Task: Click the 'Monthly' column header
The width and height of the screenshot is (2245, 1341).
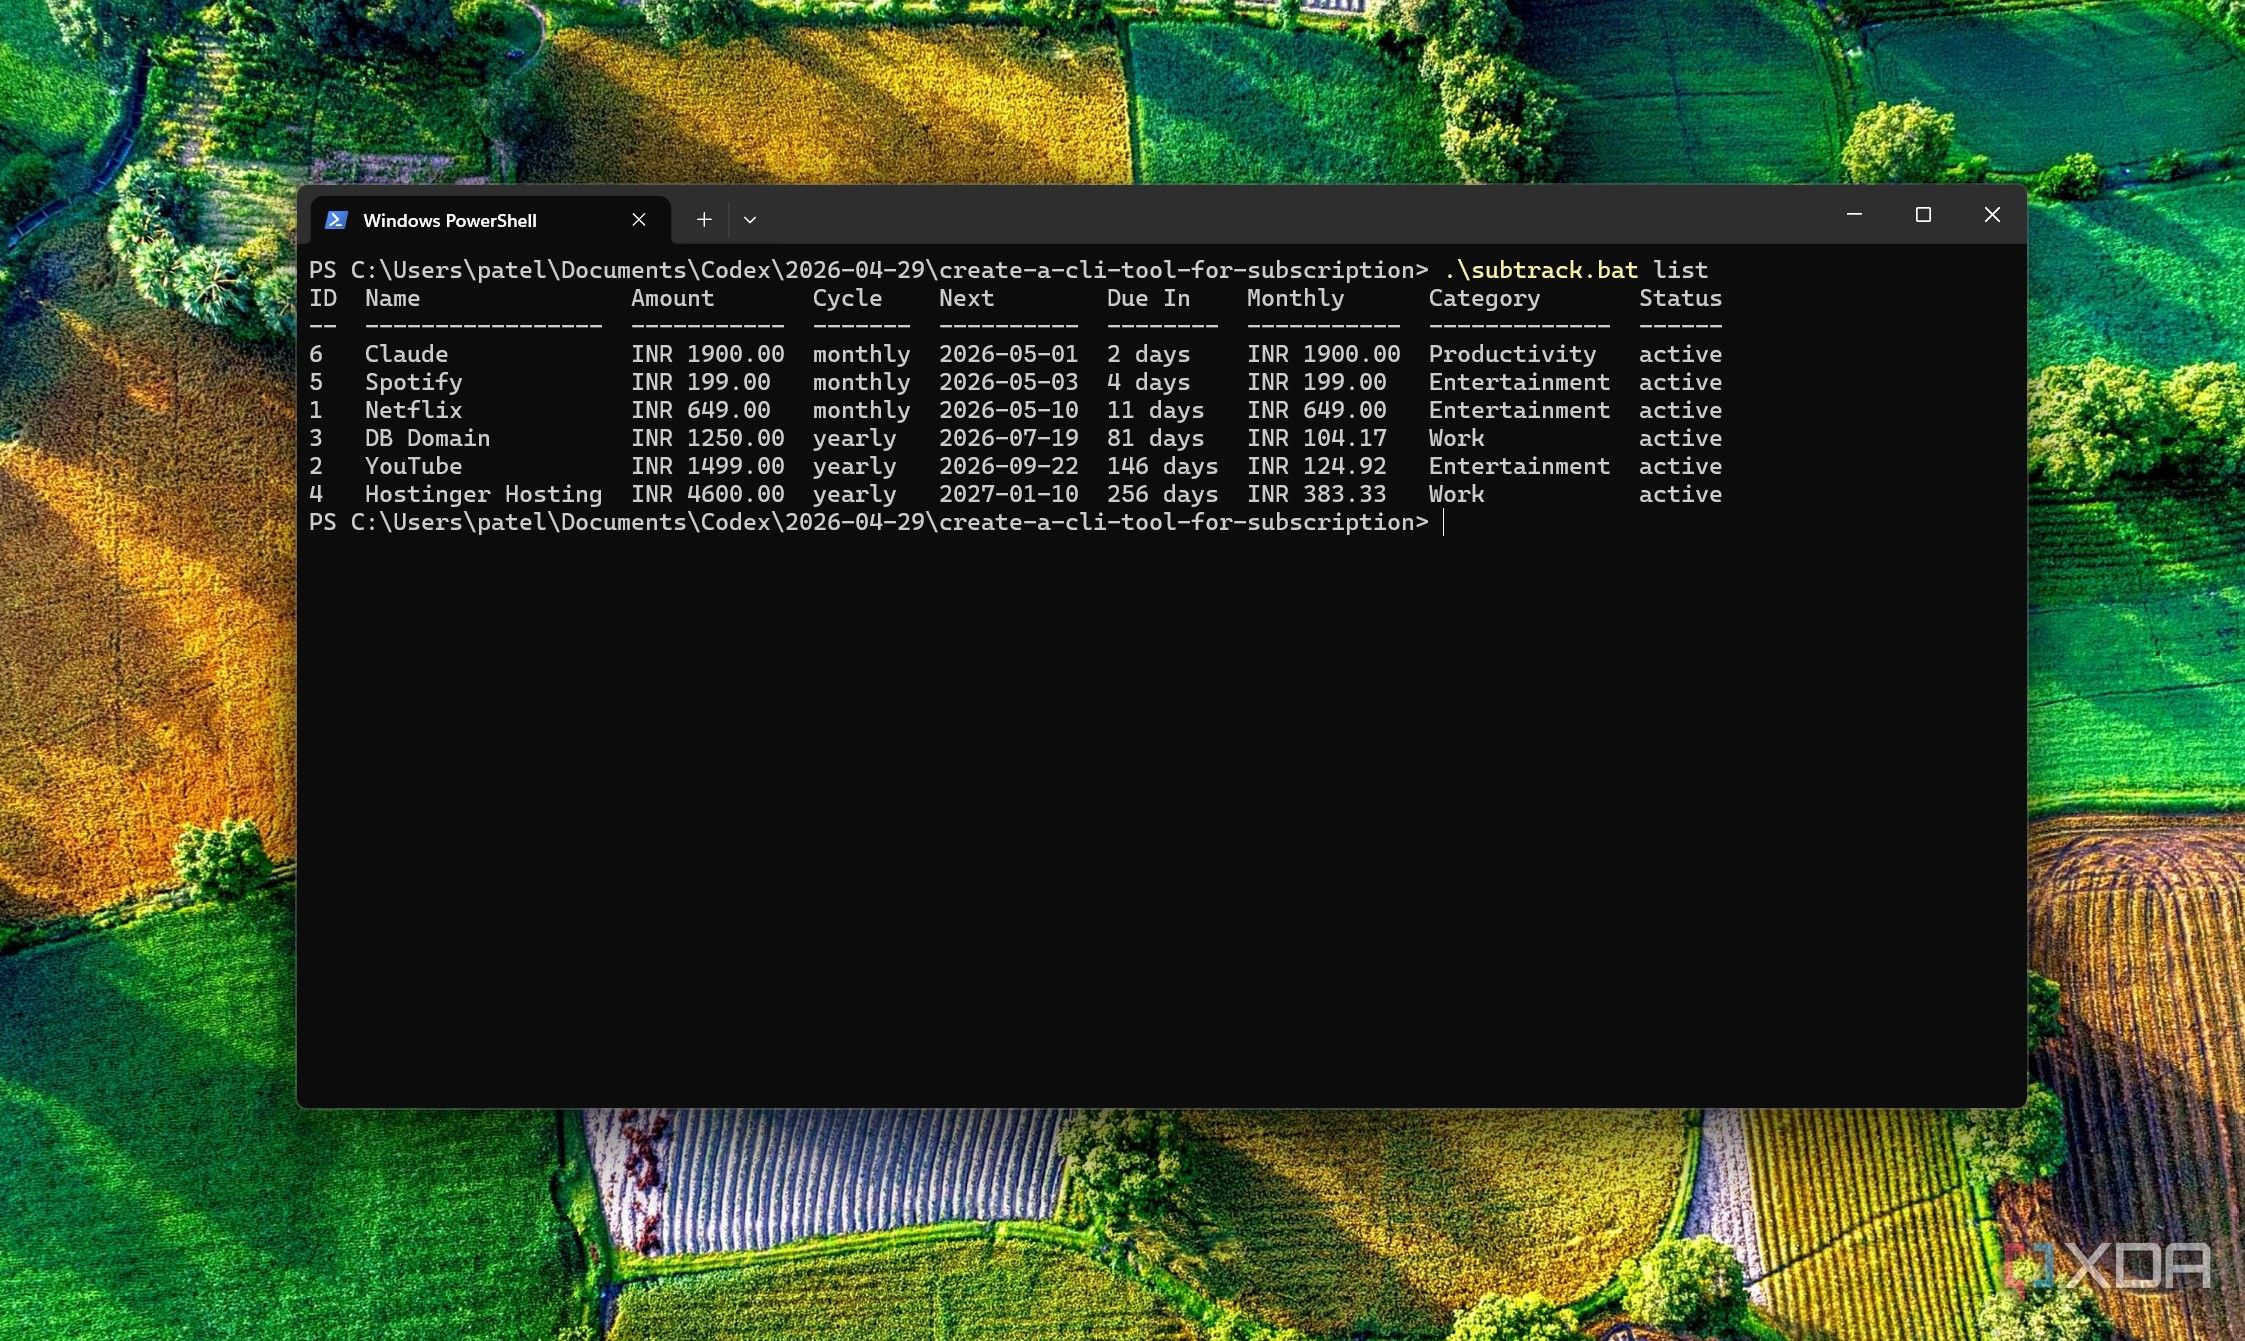Action: [1295, 298]
